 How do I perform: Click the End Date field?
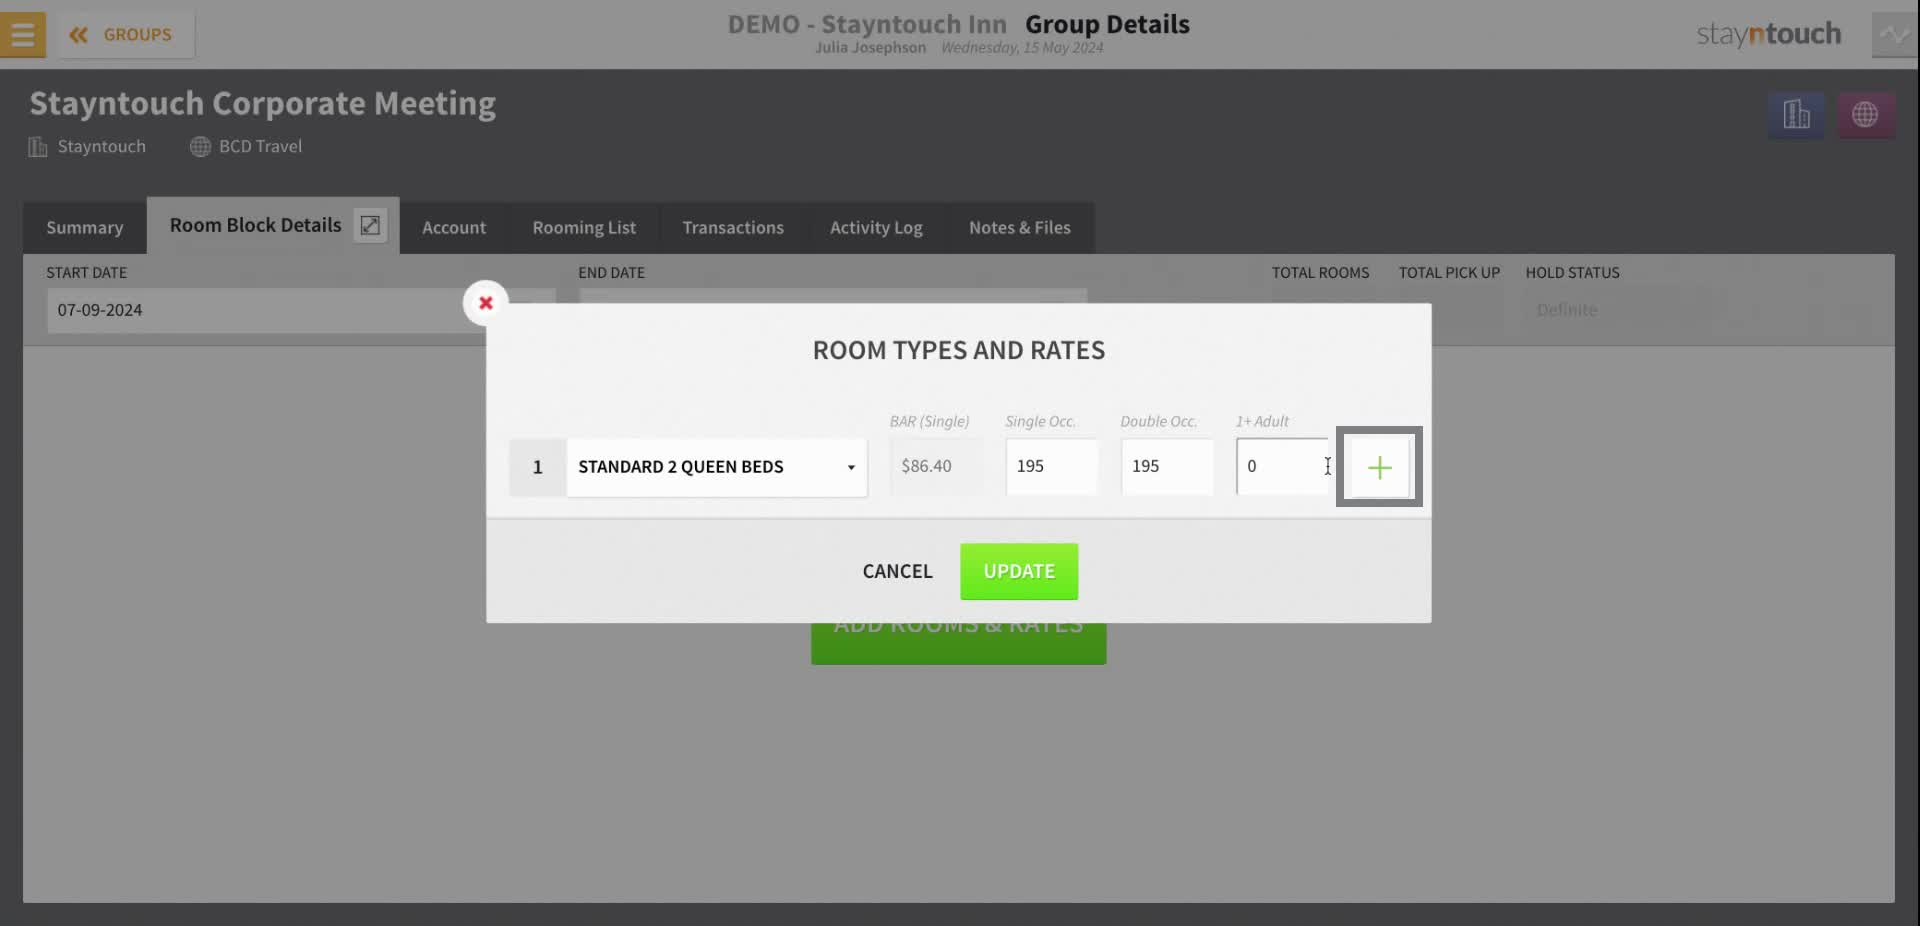click(x=832, y=297)
